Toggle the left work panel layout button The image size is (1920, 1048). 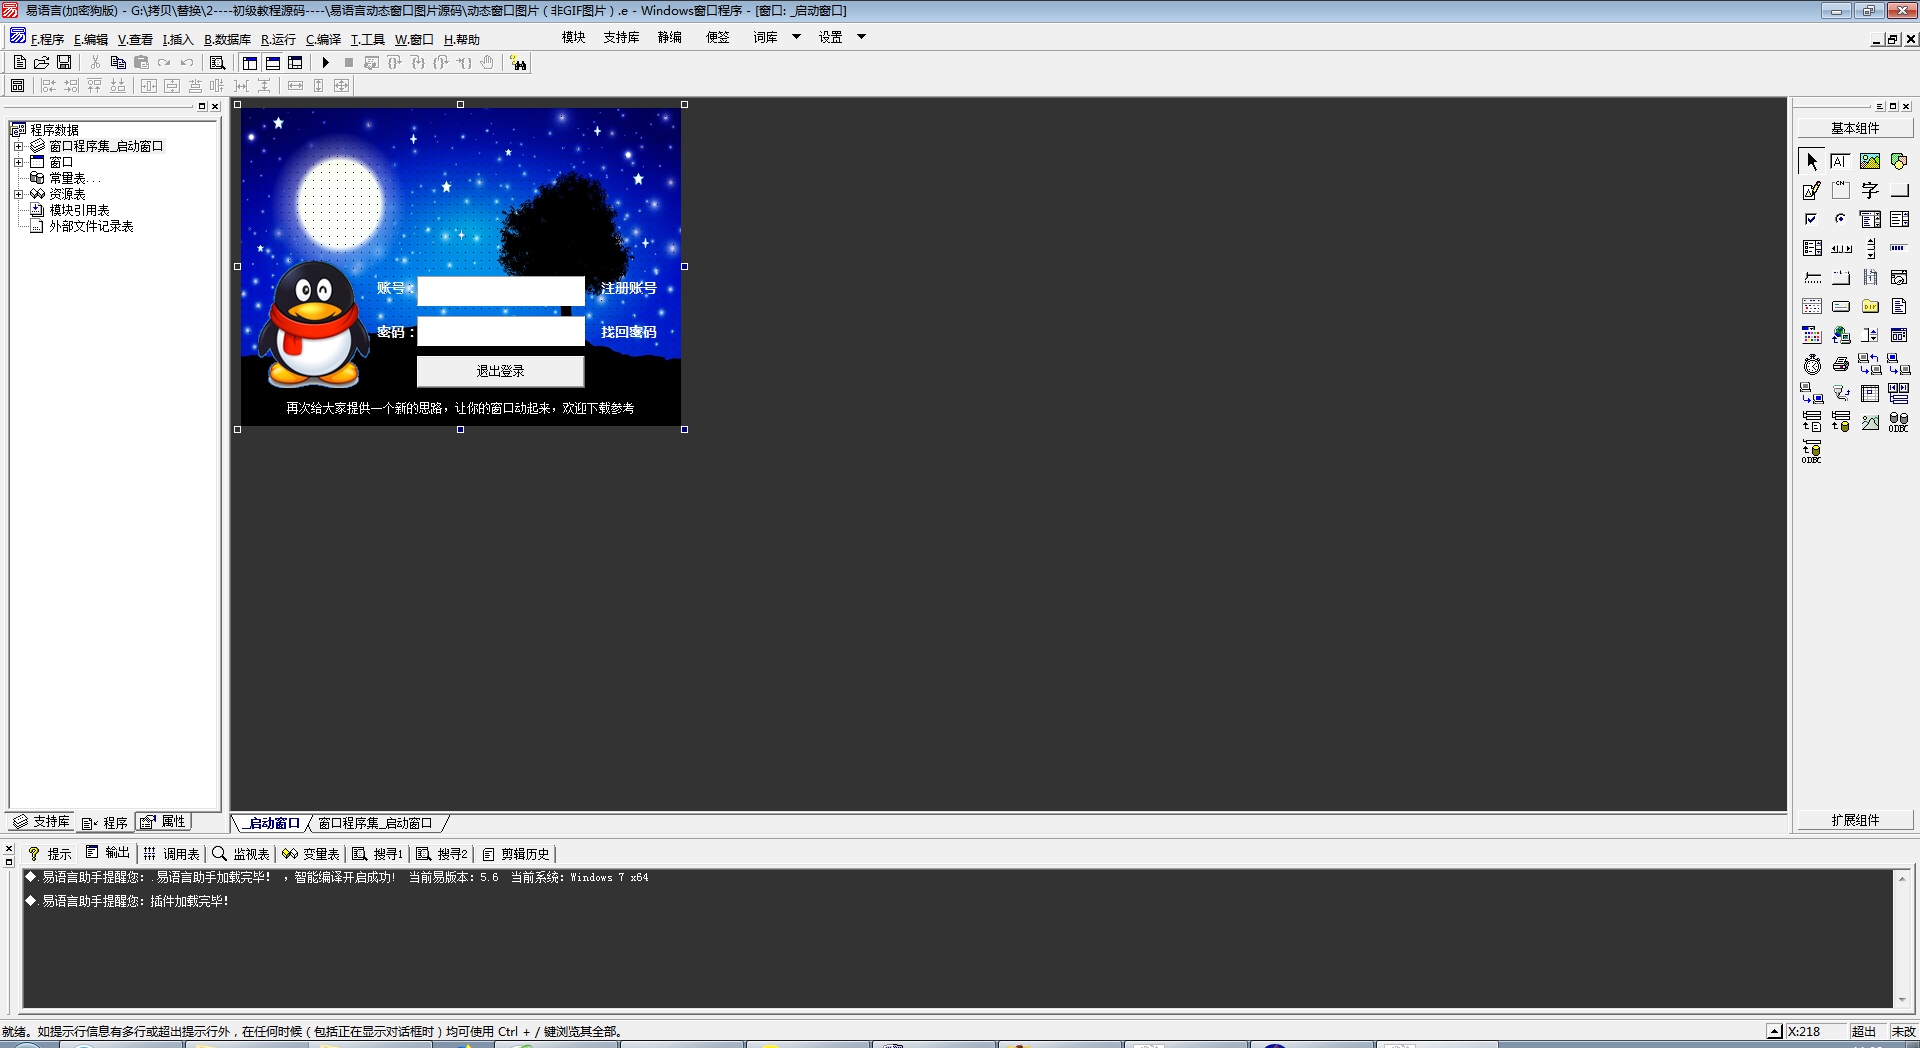tap(250, 62)
